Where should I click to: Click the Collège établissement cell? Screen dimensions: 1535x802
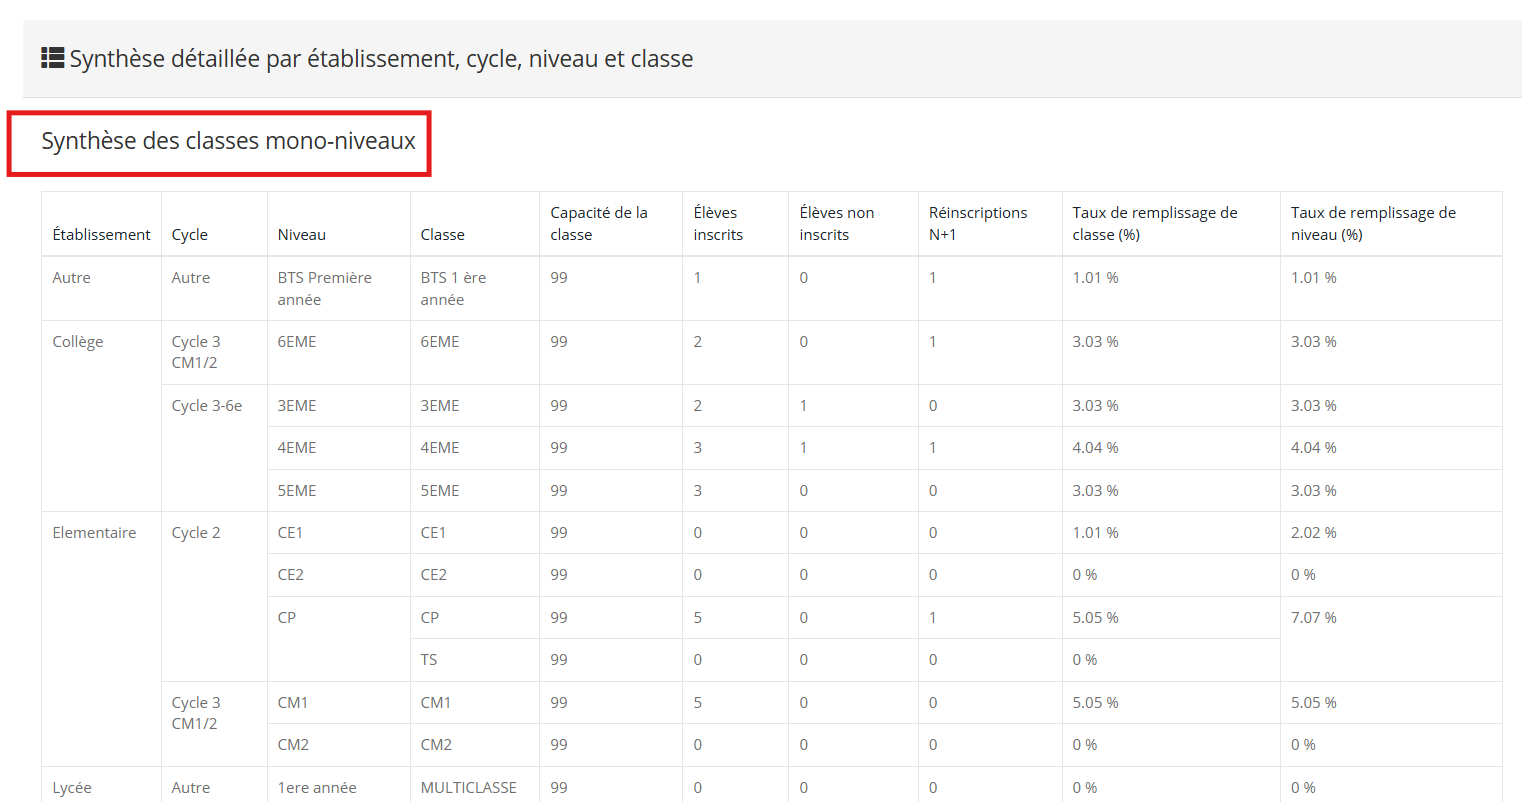[78, 342]
